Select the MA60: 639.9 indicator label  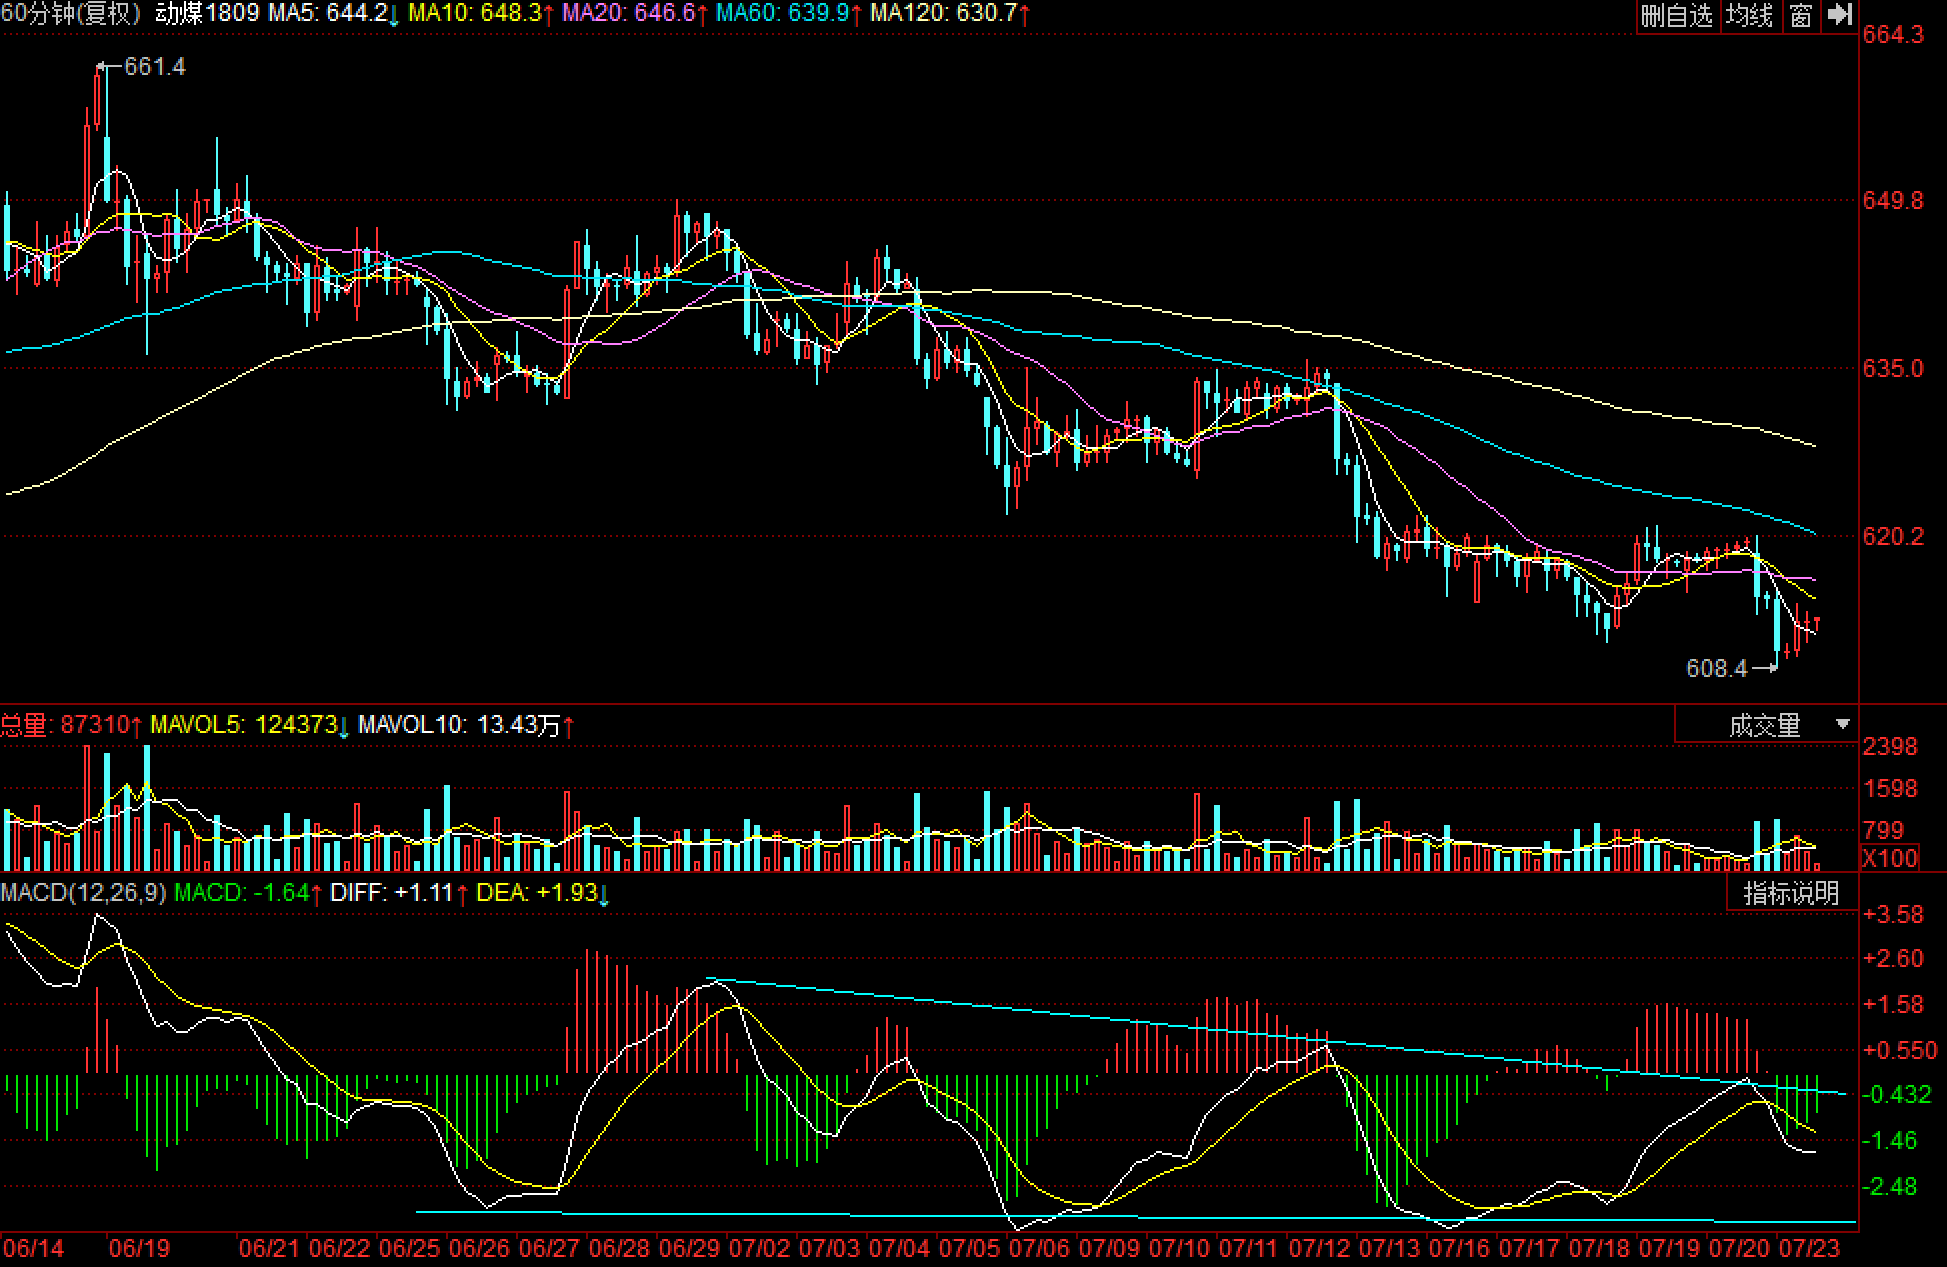coord(788,13)
